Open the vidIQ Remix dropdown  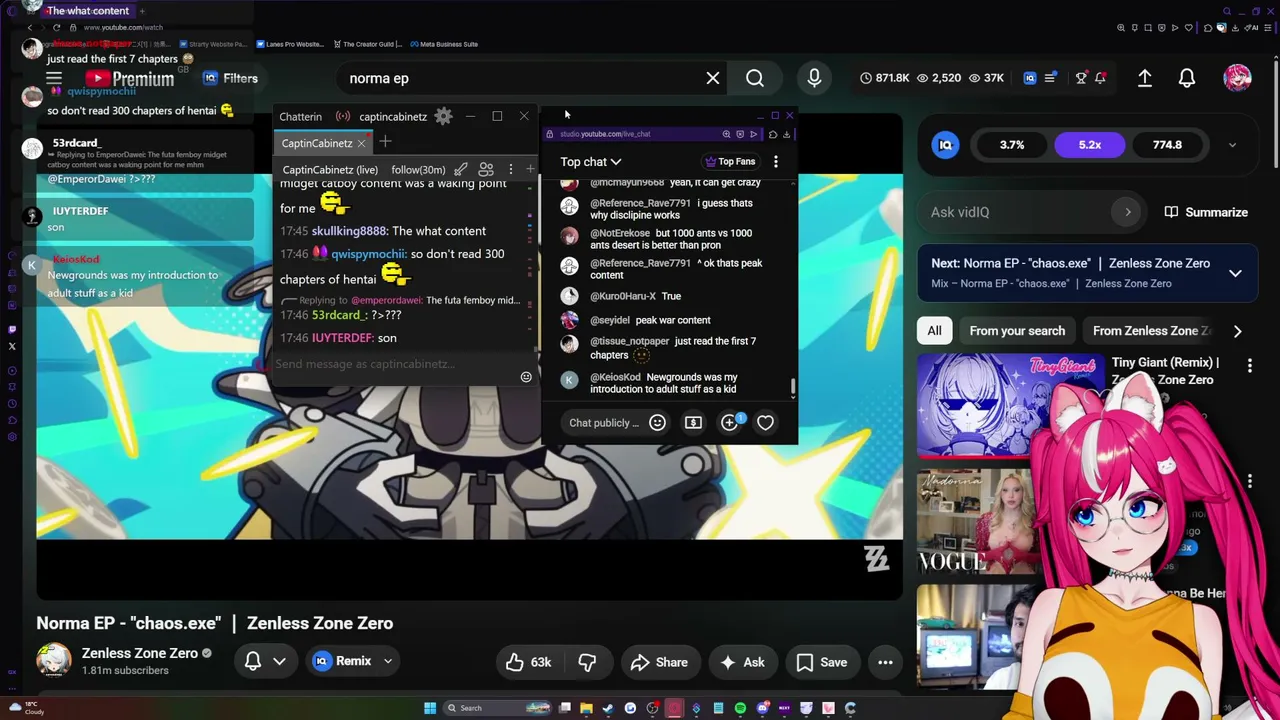pos(353,661)
